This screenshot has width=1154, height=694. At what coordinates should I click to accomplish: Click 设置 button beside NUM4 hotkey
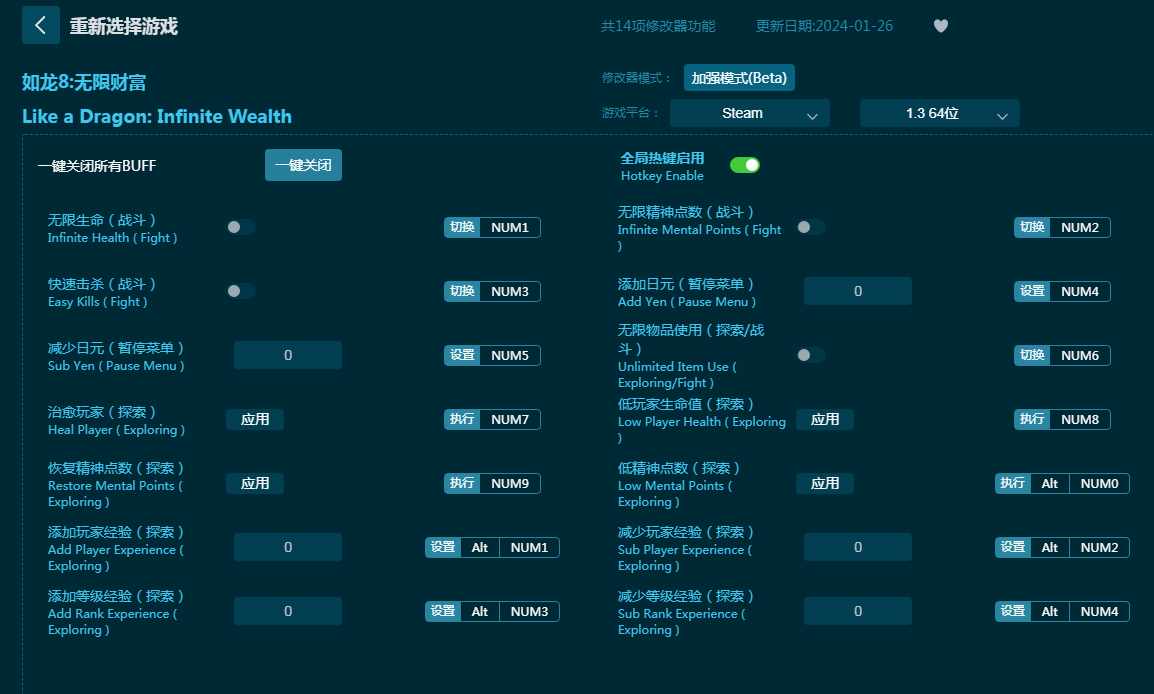point(1032,291)
